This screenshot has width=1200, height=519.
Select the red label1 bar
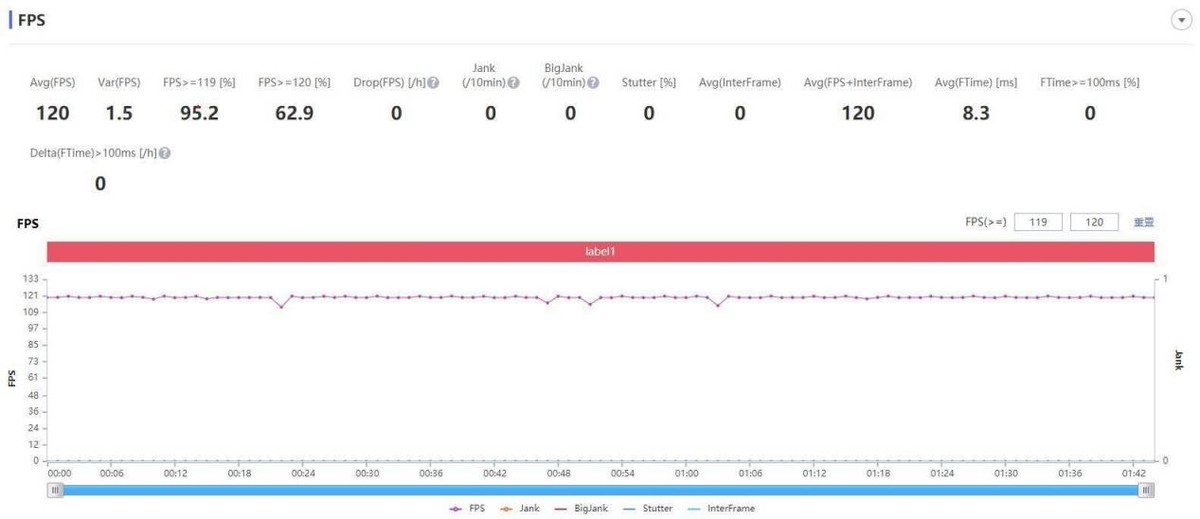[x=600, y=252]
